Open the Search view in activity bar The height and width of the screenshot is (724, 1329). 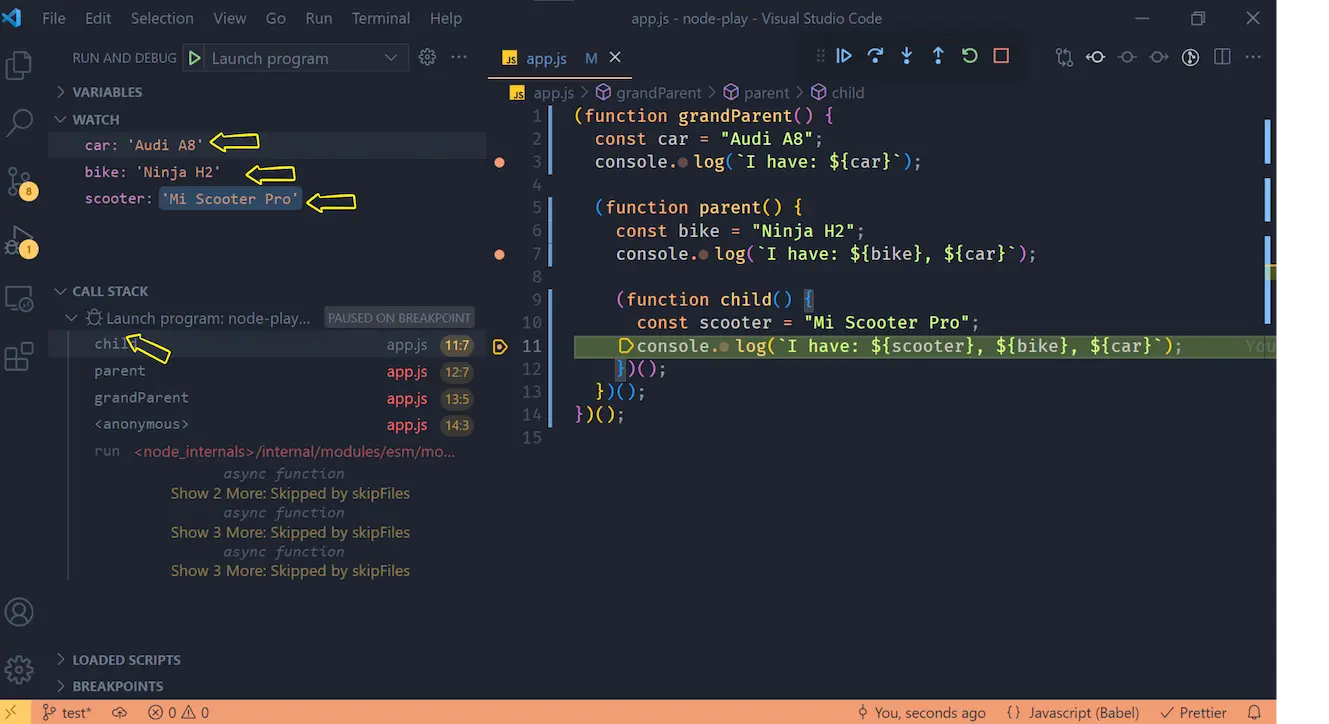coord(20,124)
